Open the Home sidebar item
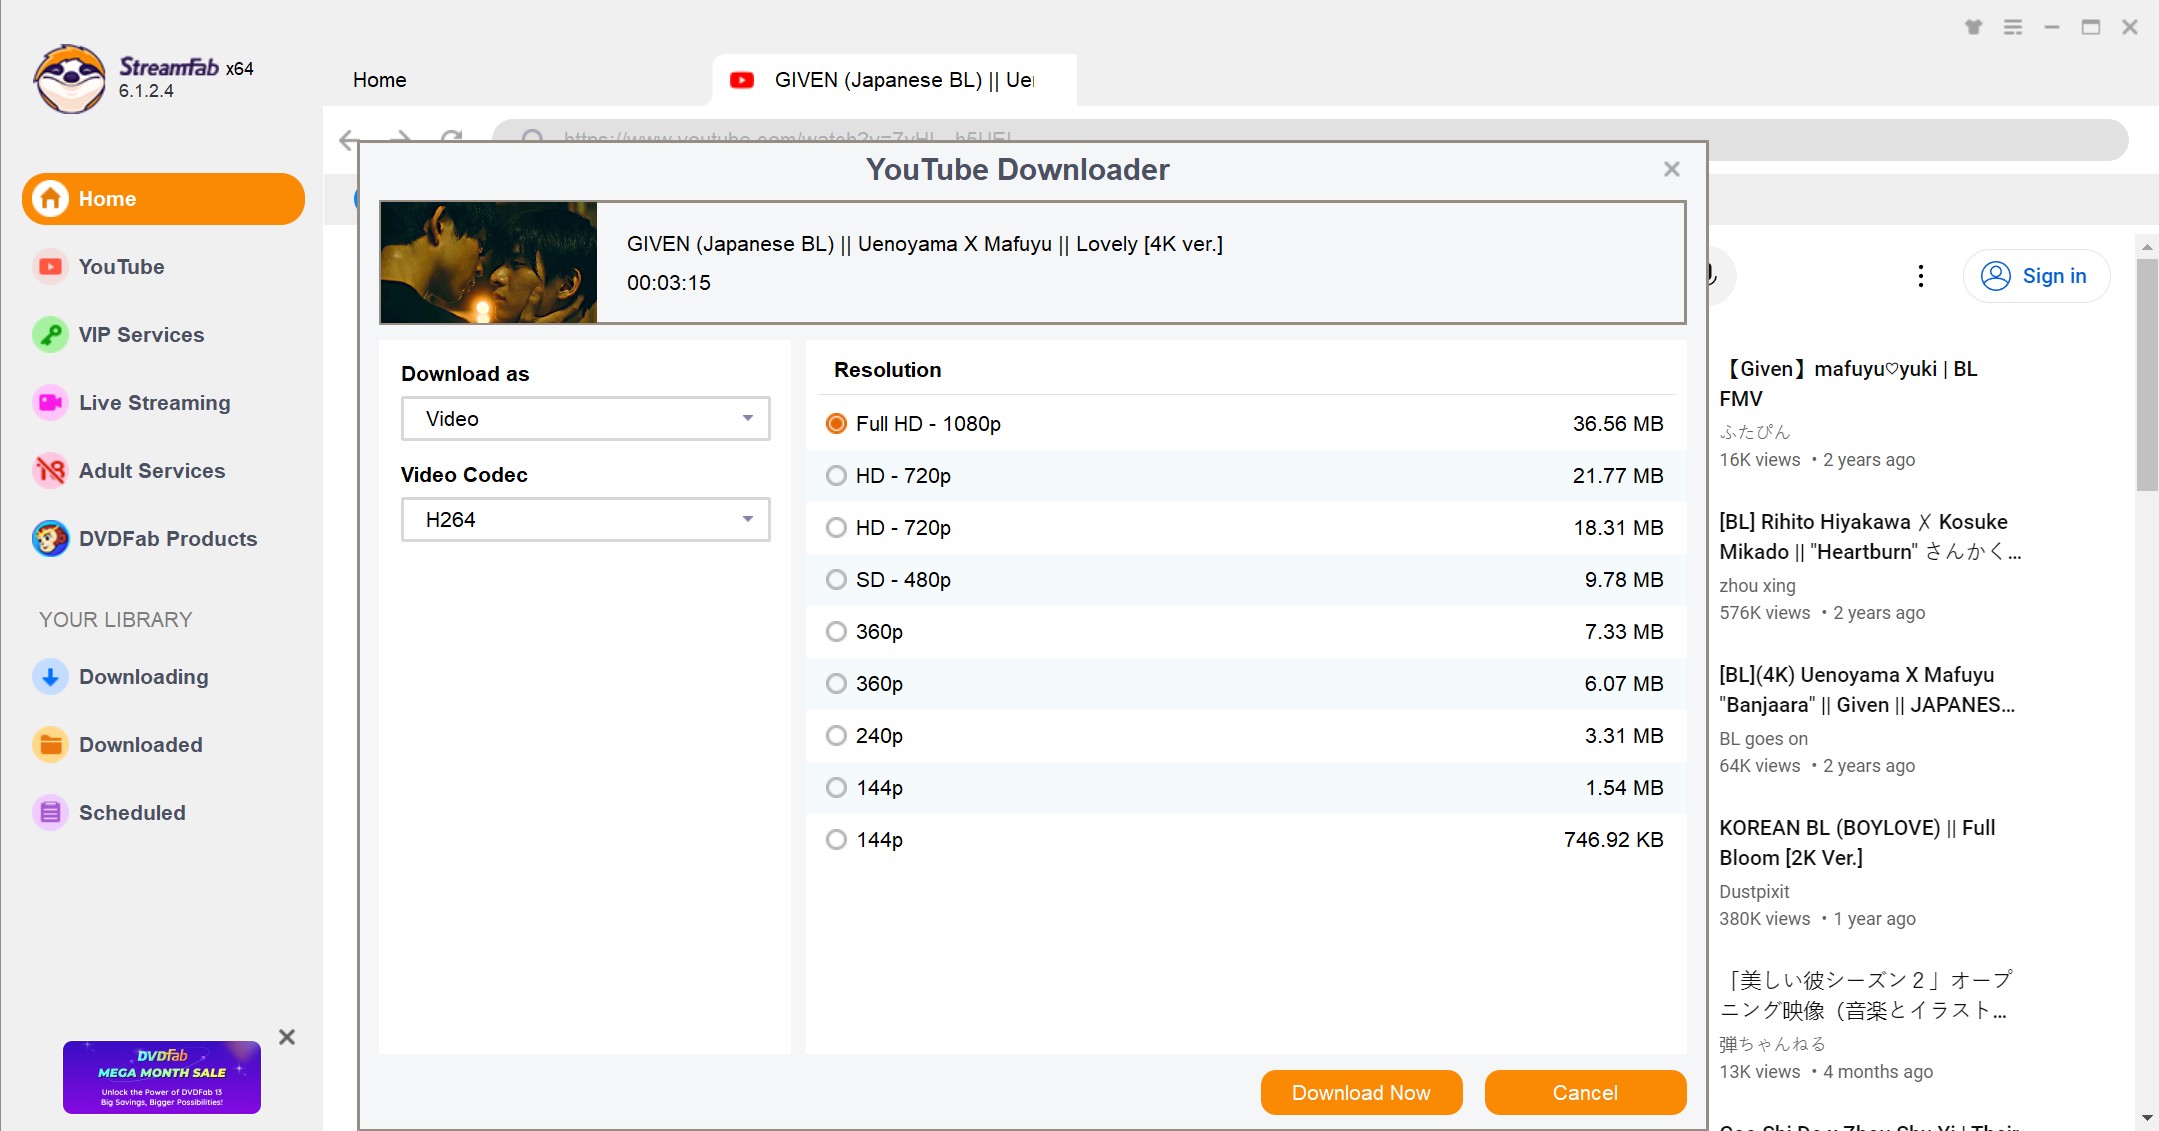 click(163, 199)
